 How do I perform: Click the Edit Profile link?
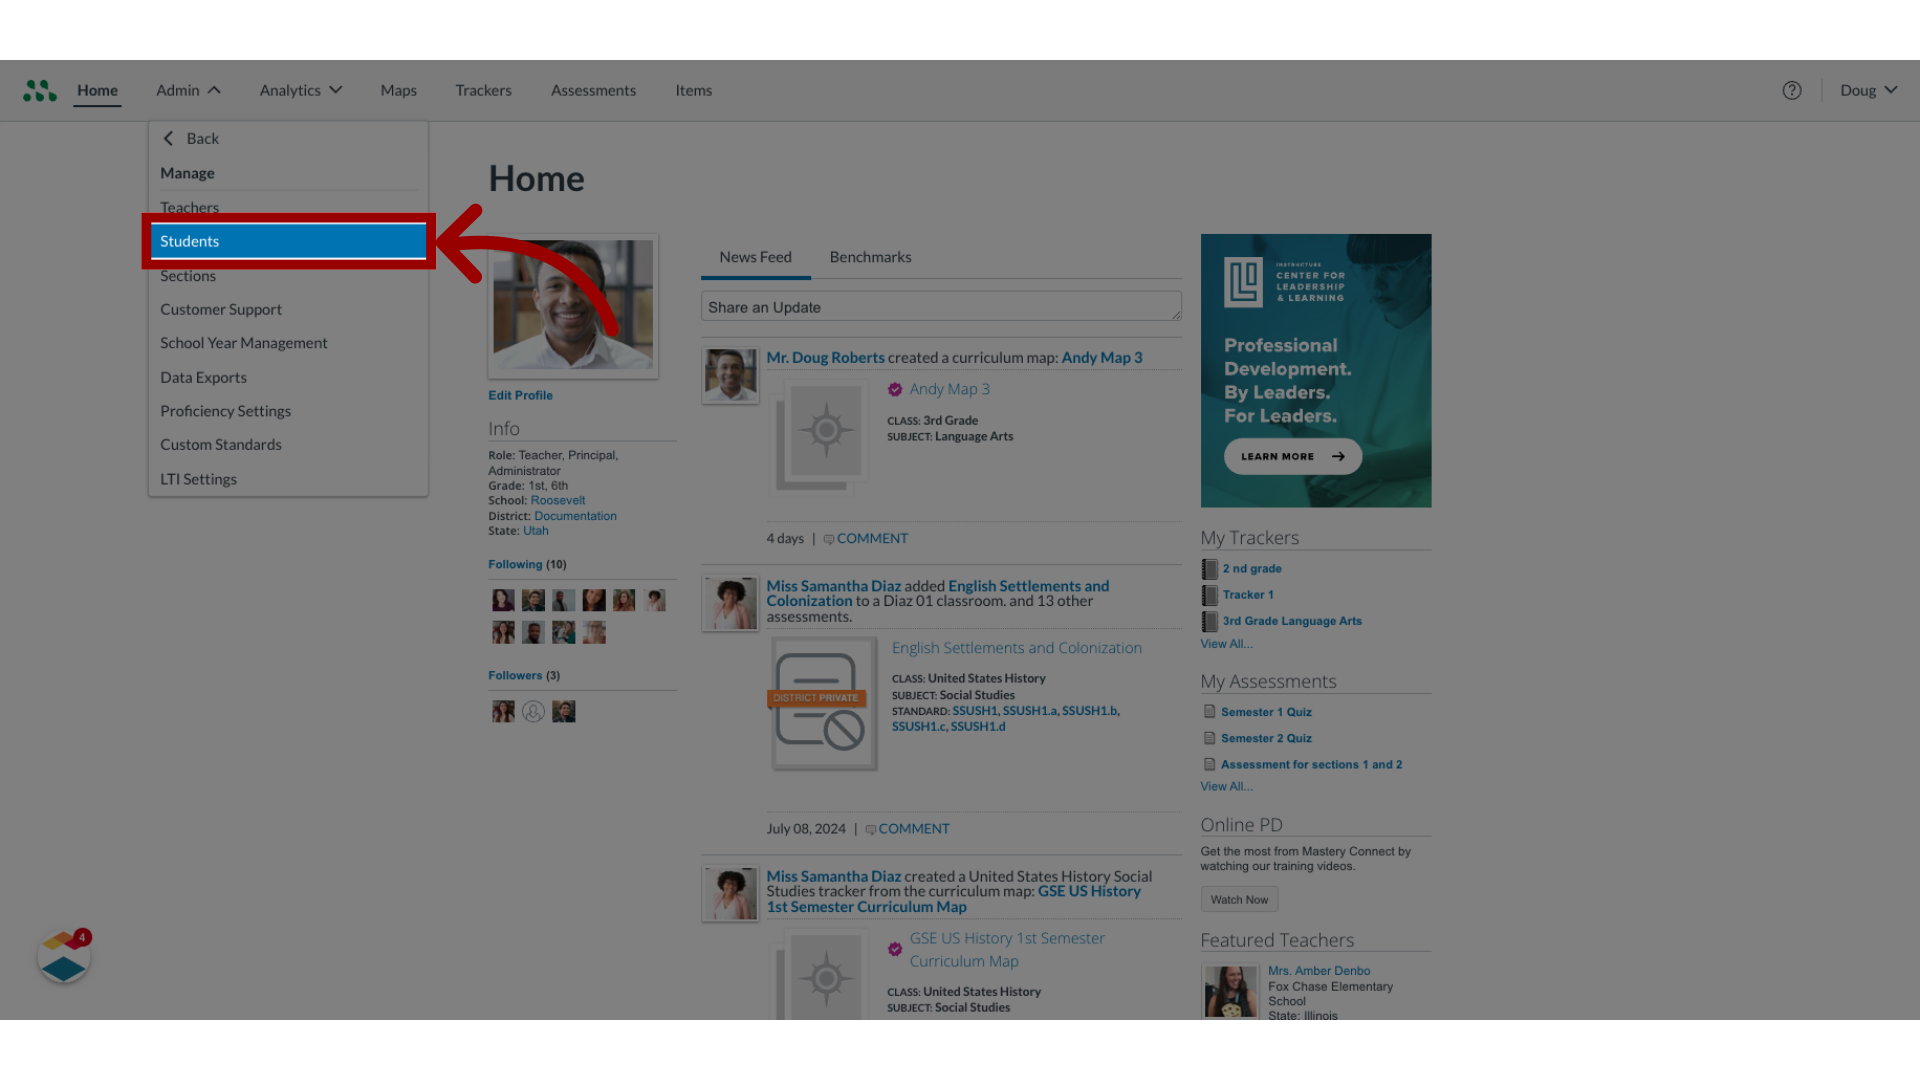521,394
